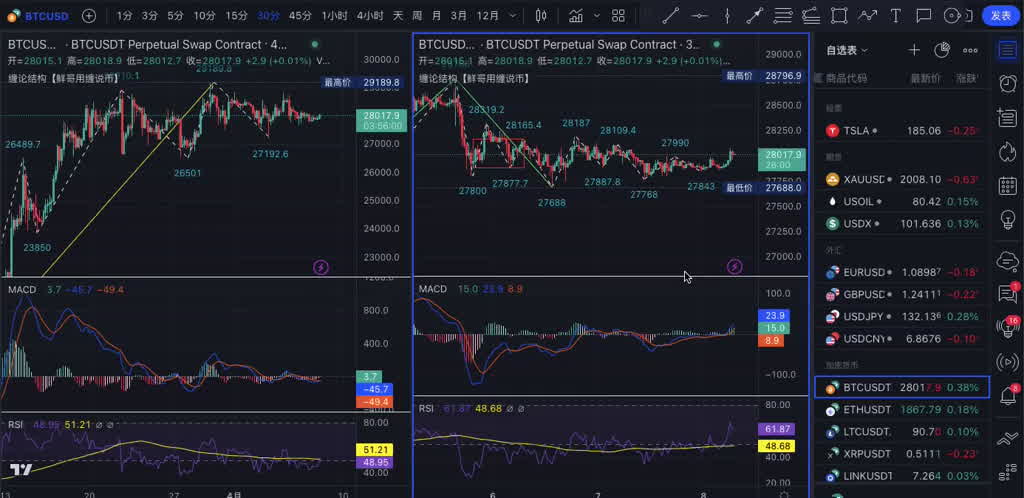Toggle the lightning icon on left chart

tap(321, 267)
